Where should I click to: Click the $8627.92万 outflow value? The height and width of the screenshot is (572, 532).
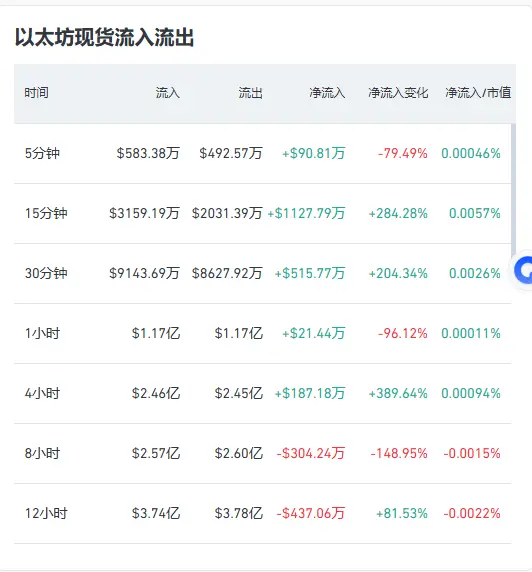click(x=227, y=273)
